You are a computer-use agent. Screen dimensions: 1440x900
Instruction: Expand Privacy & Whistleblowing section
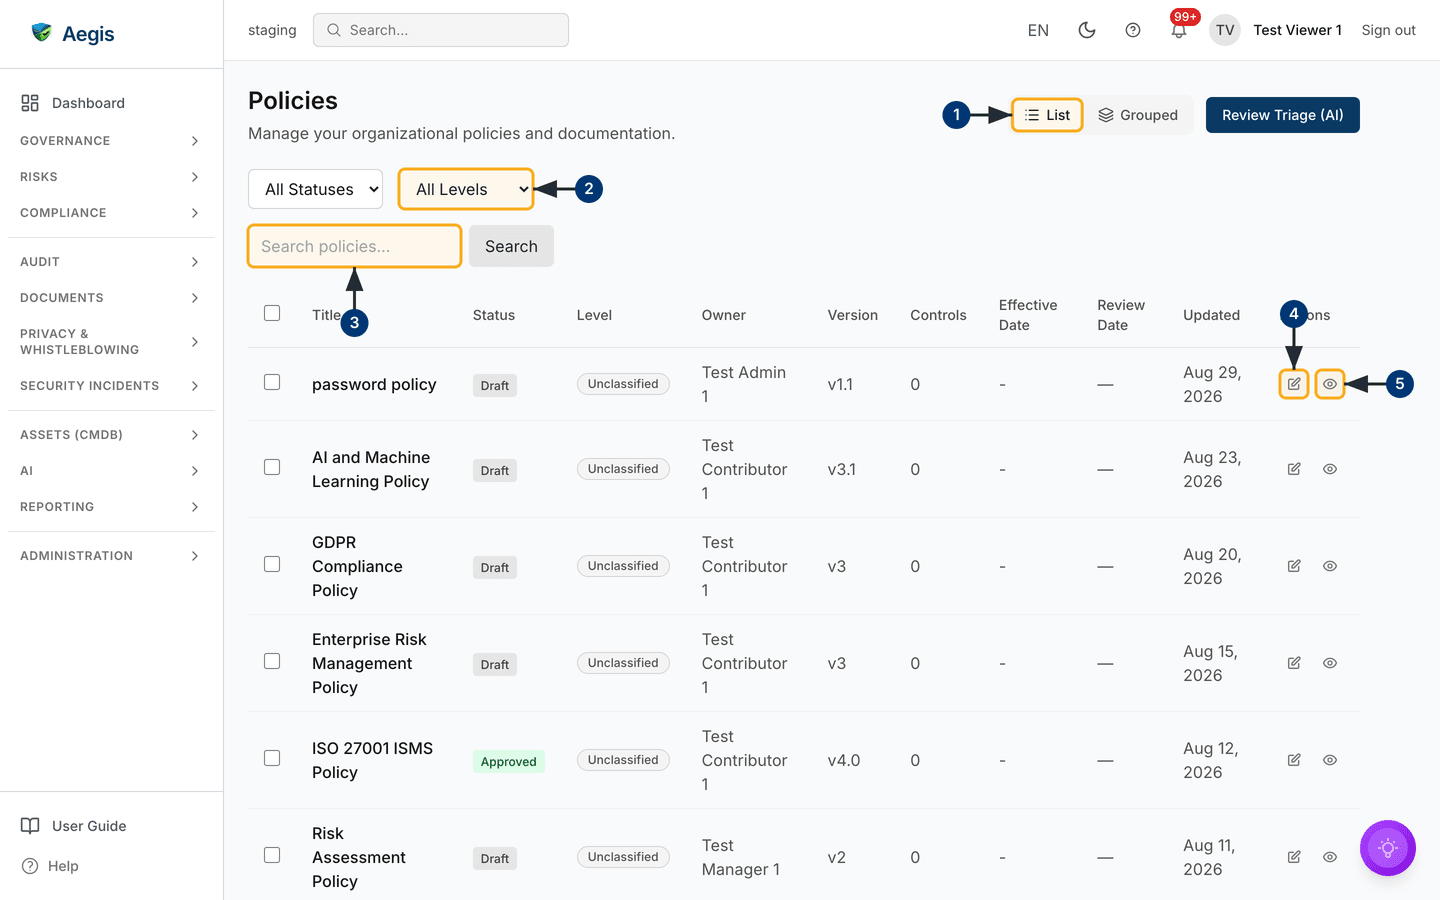pyautogui.click(x=111, y=342)
